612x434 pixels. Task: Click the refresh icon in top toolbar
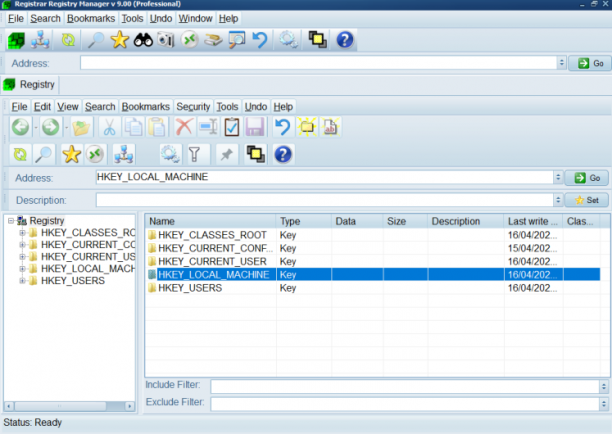[x=68, y=40]
